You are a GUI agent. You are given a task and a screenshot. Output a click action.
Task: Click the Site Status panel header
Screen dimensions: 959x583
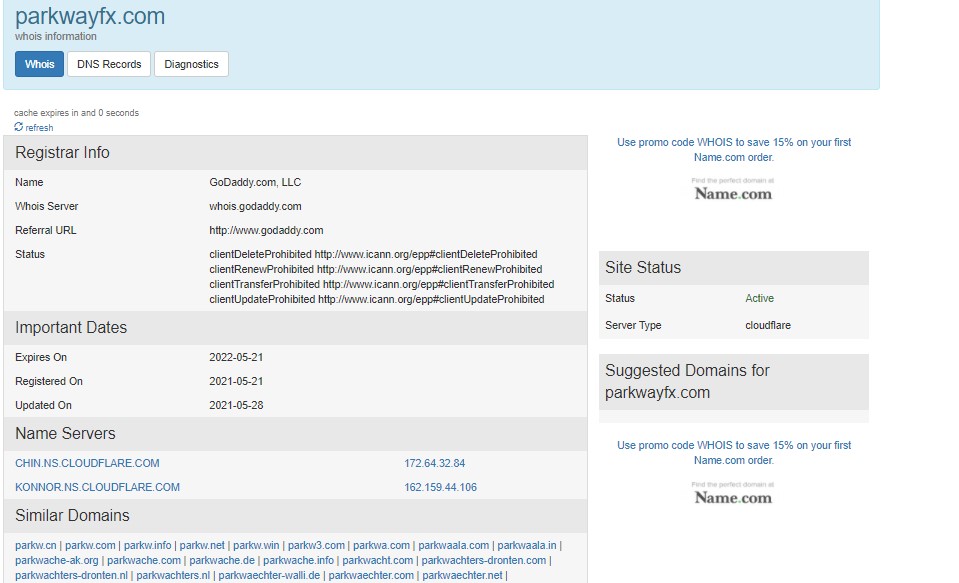click(x=733, y=268)
